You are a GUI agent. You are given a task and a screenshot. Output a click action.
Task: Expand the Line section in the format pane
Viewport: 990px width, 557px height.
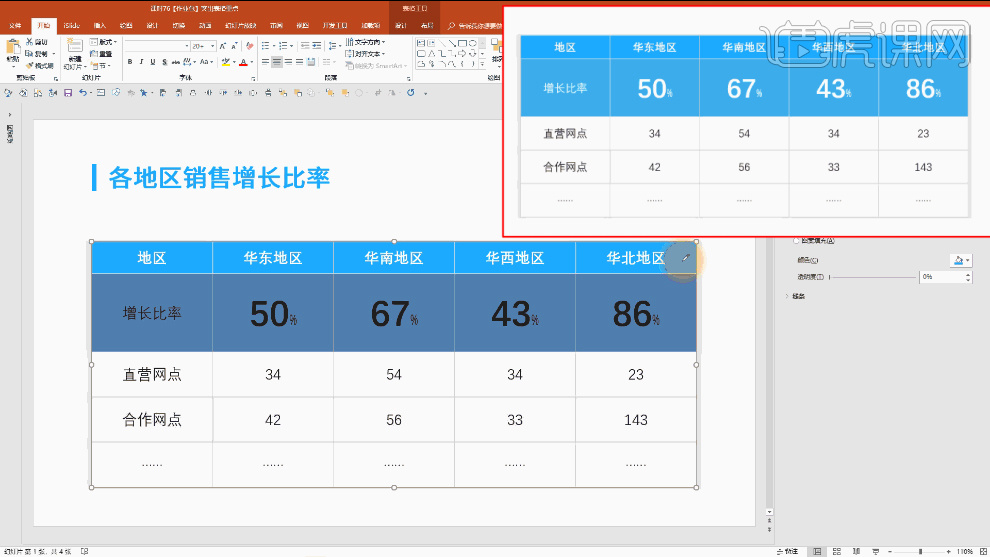(x=790, y=296)
